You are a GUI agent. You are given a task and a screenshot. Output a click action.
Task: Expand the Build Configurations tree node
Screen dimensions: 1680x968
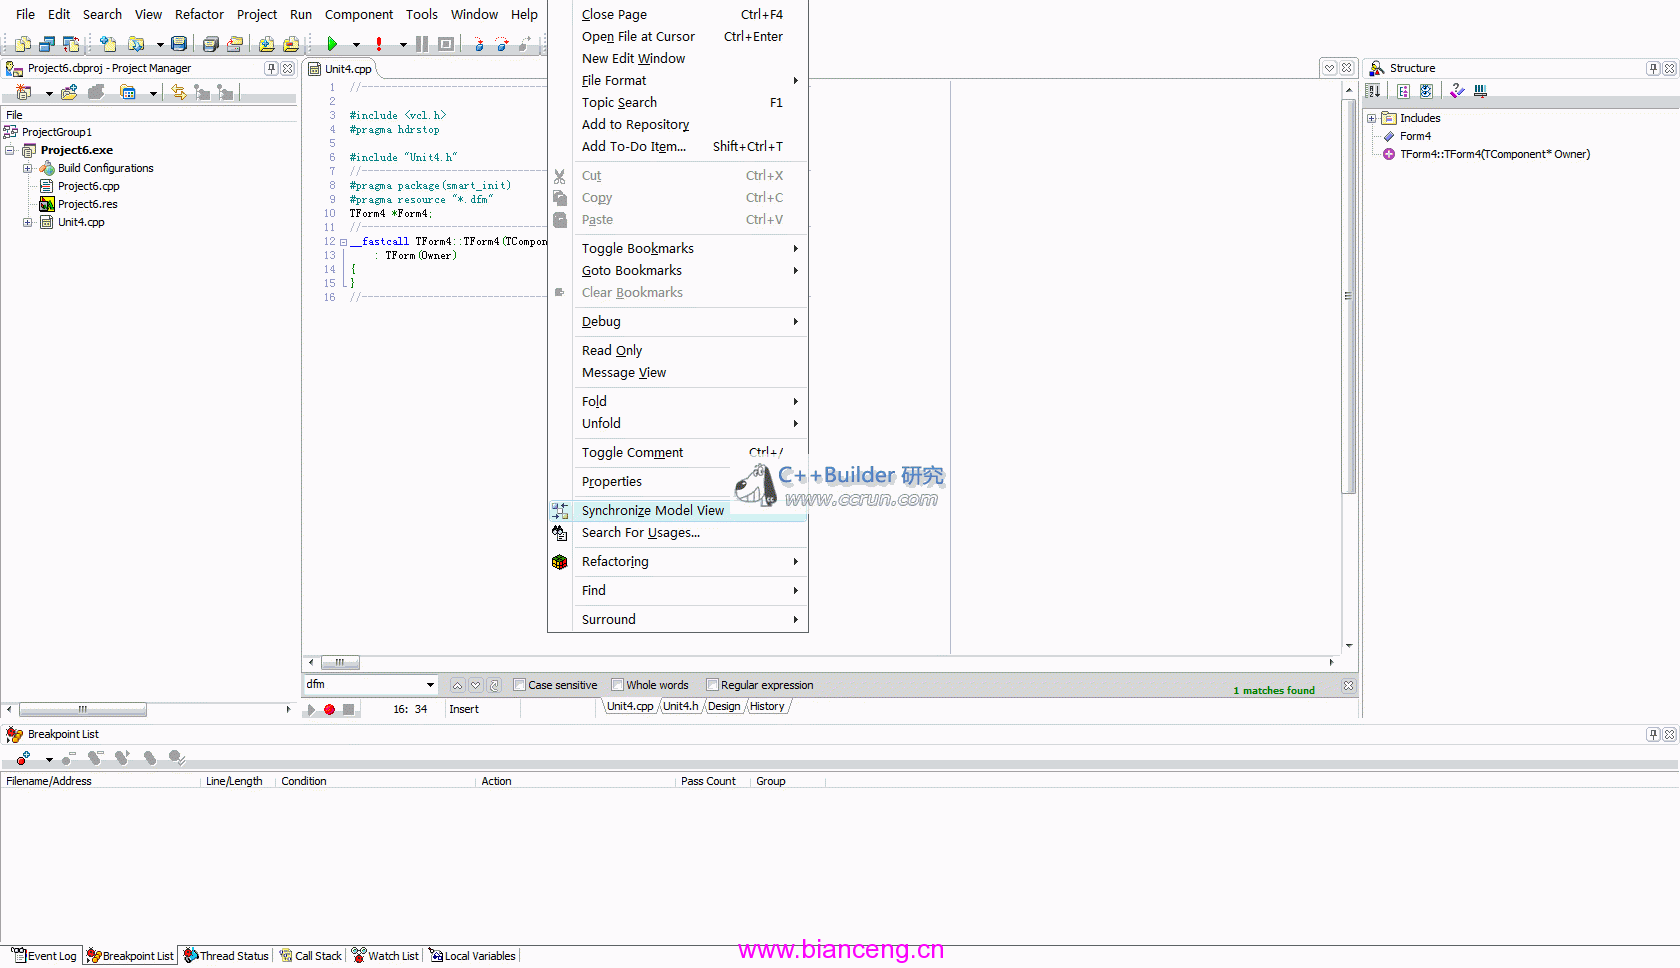(28, 168)
